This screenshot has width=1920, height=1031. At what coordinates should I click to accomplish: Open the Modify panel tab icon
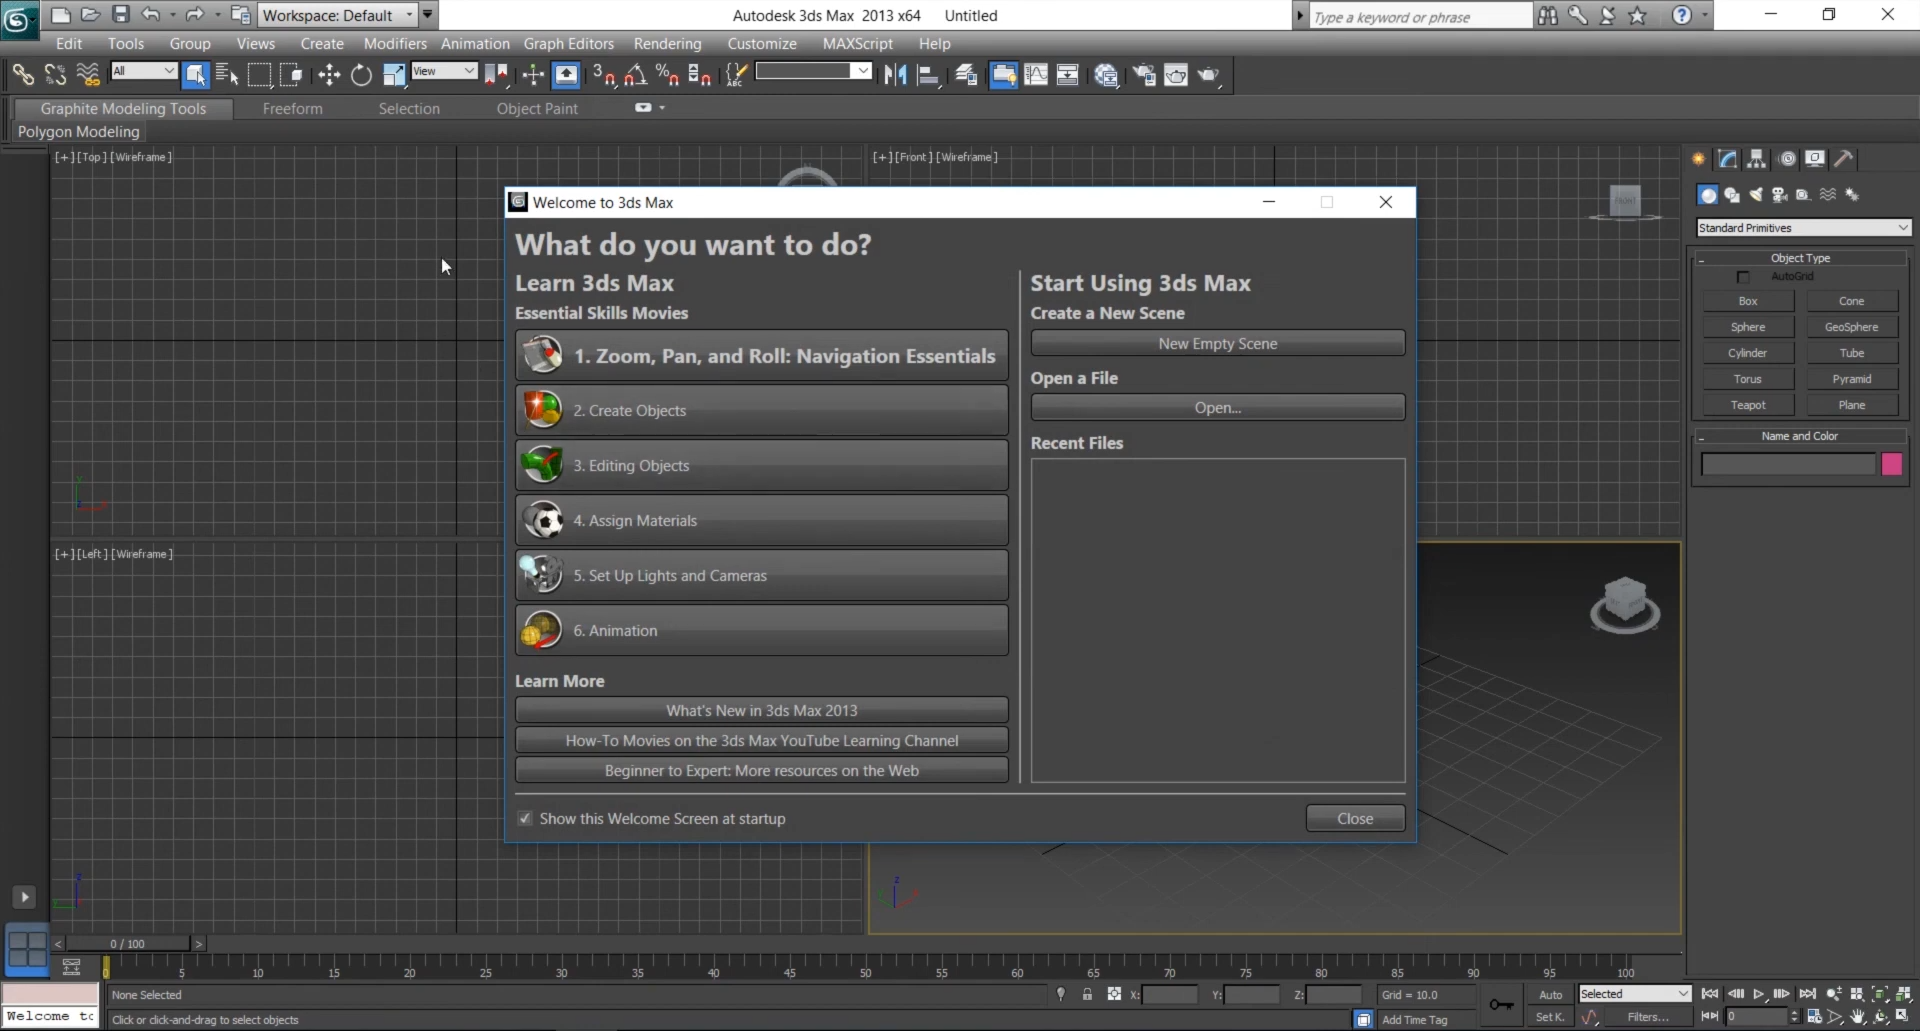1728,159
